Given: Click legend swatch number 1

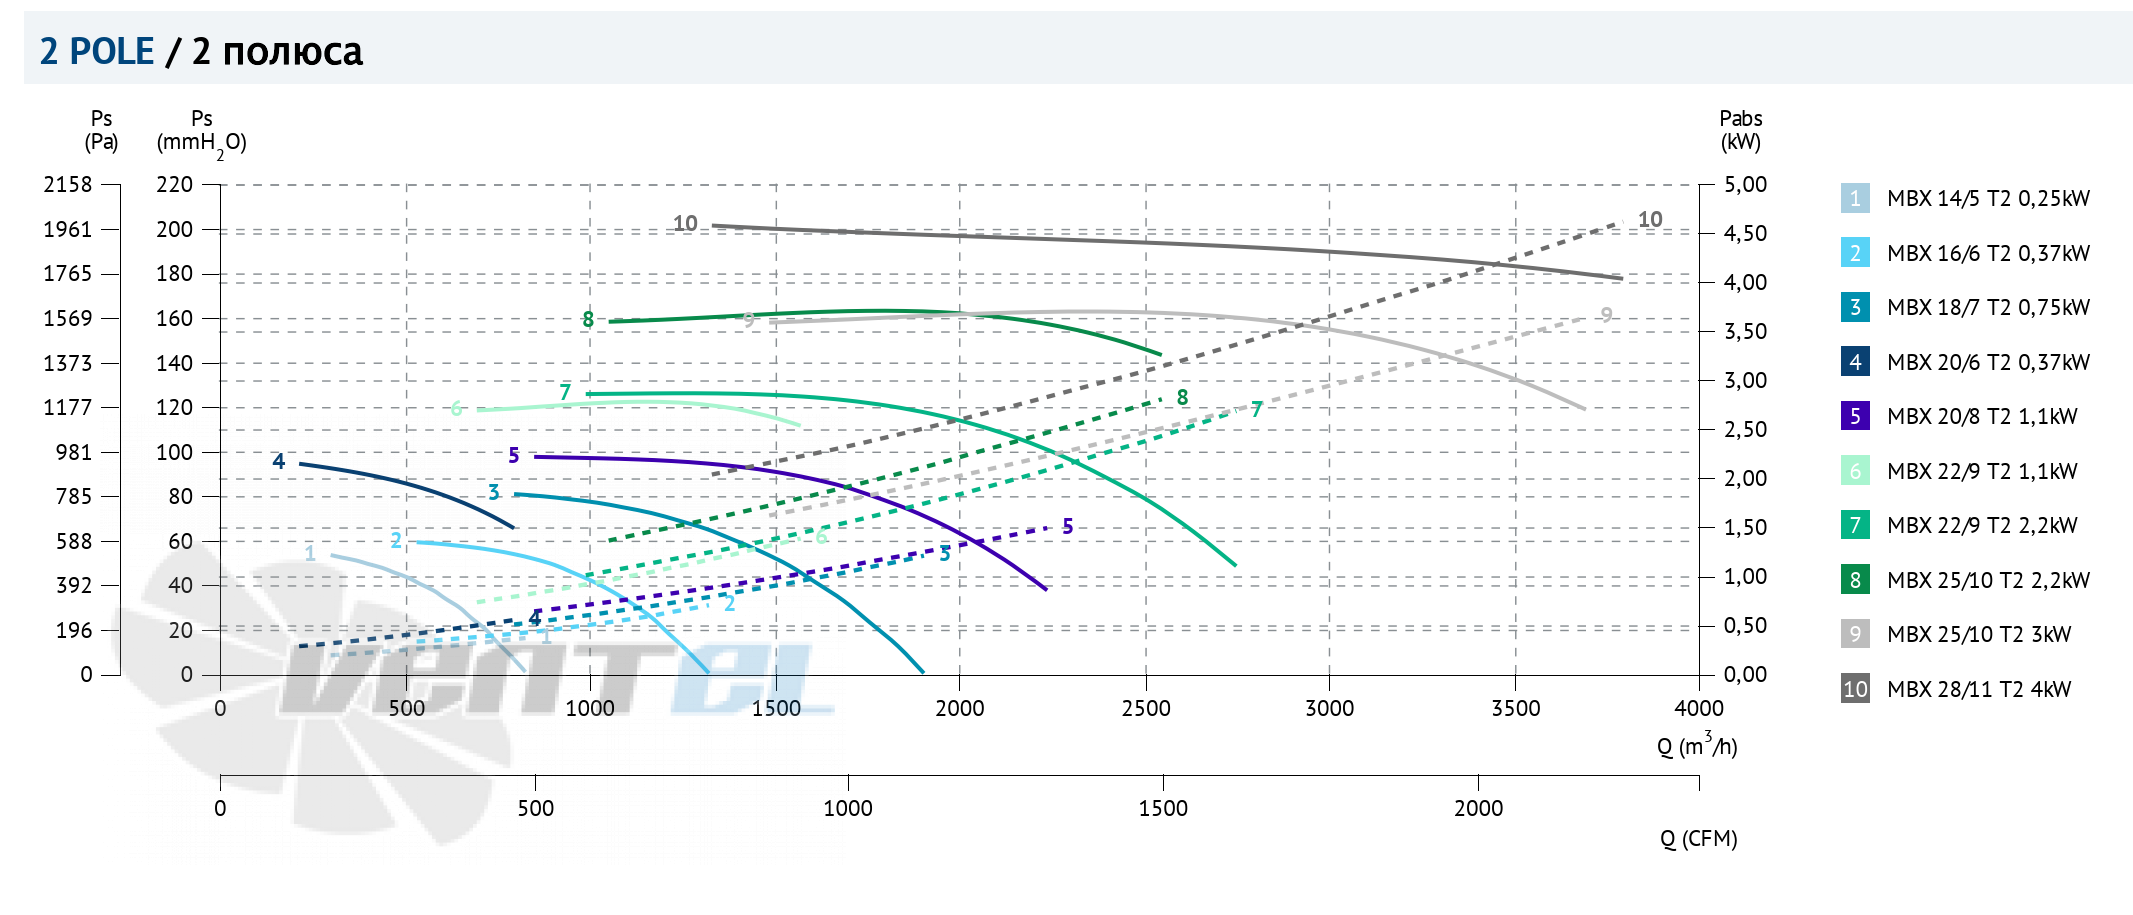Looking at the screenshot, I should pos(1855,198).
